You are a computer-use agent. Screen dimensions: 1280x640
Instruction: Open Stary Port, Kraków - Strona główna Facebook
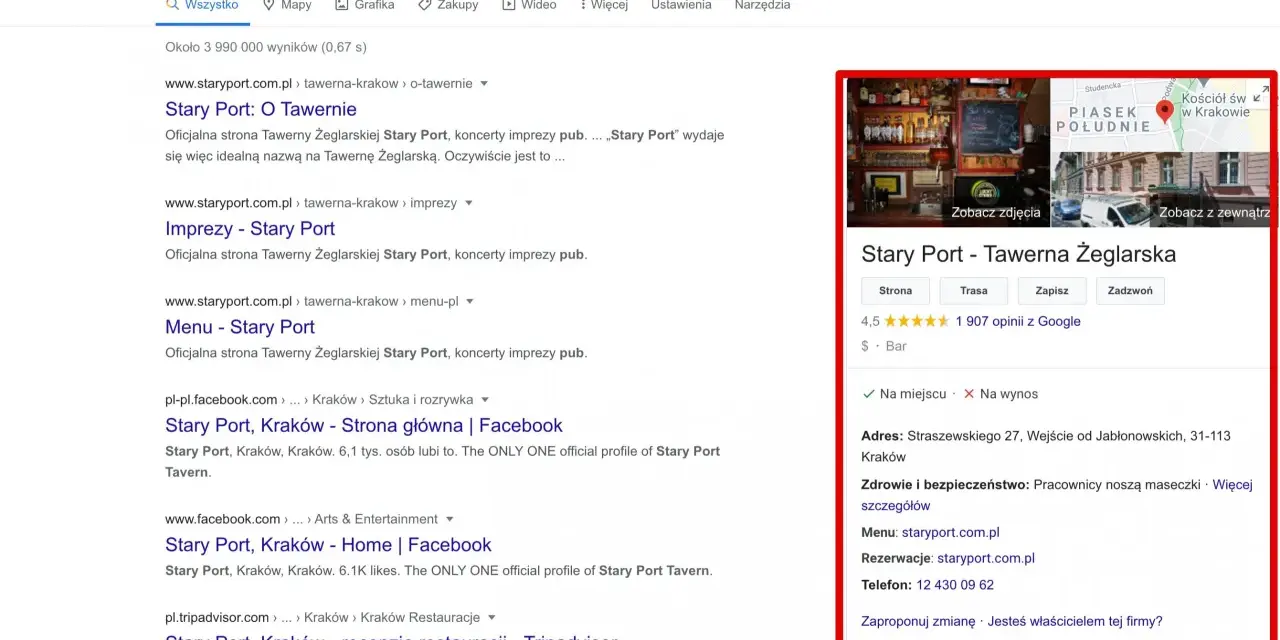click(364, 425)
